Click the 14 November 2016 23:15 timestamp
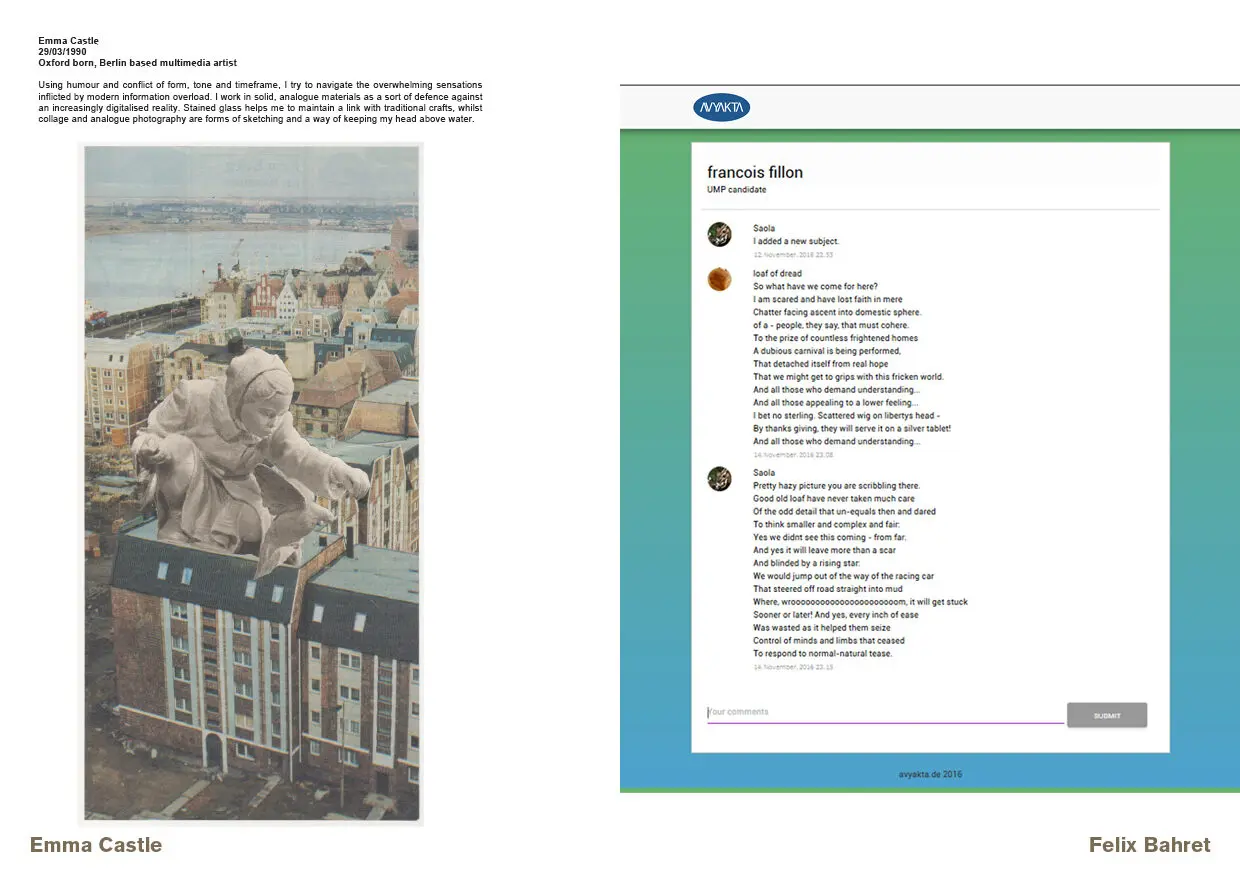Screen dimensions: 1240x874 793,667
